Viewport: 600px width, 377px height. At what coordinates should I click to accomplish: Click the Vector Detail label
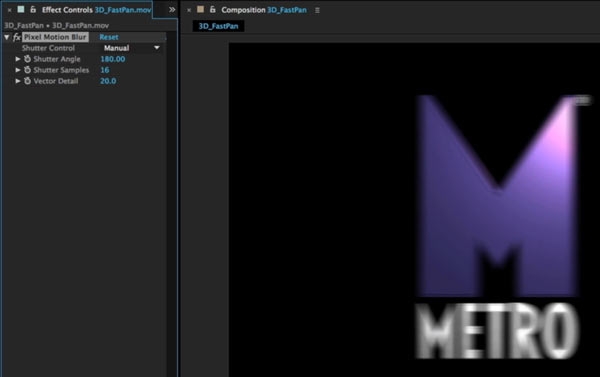point(55,81)
